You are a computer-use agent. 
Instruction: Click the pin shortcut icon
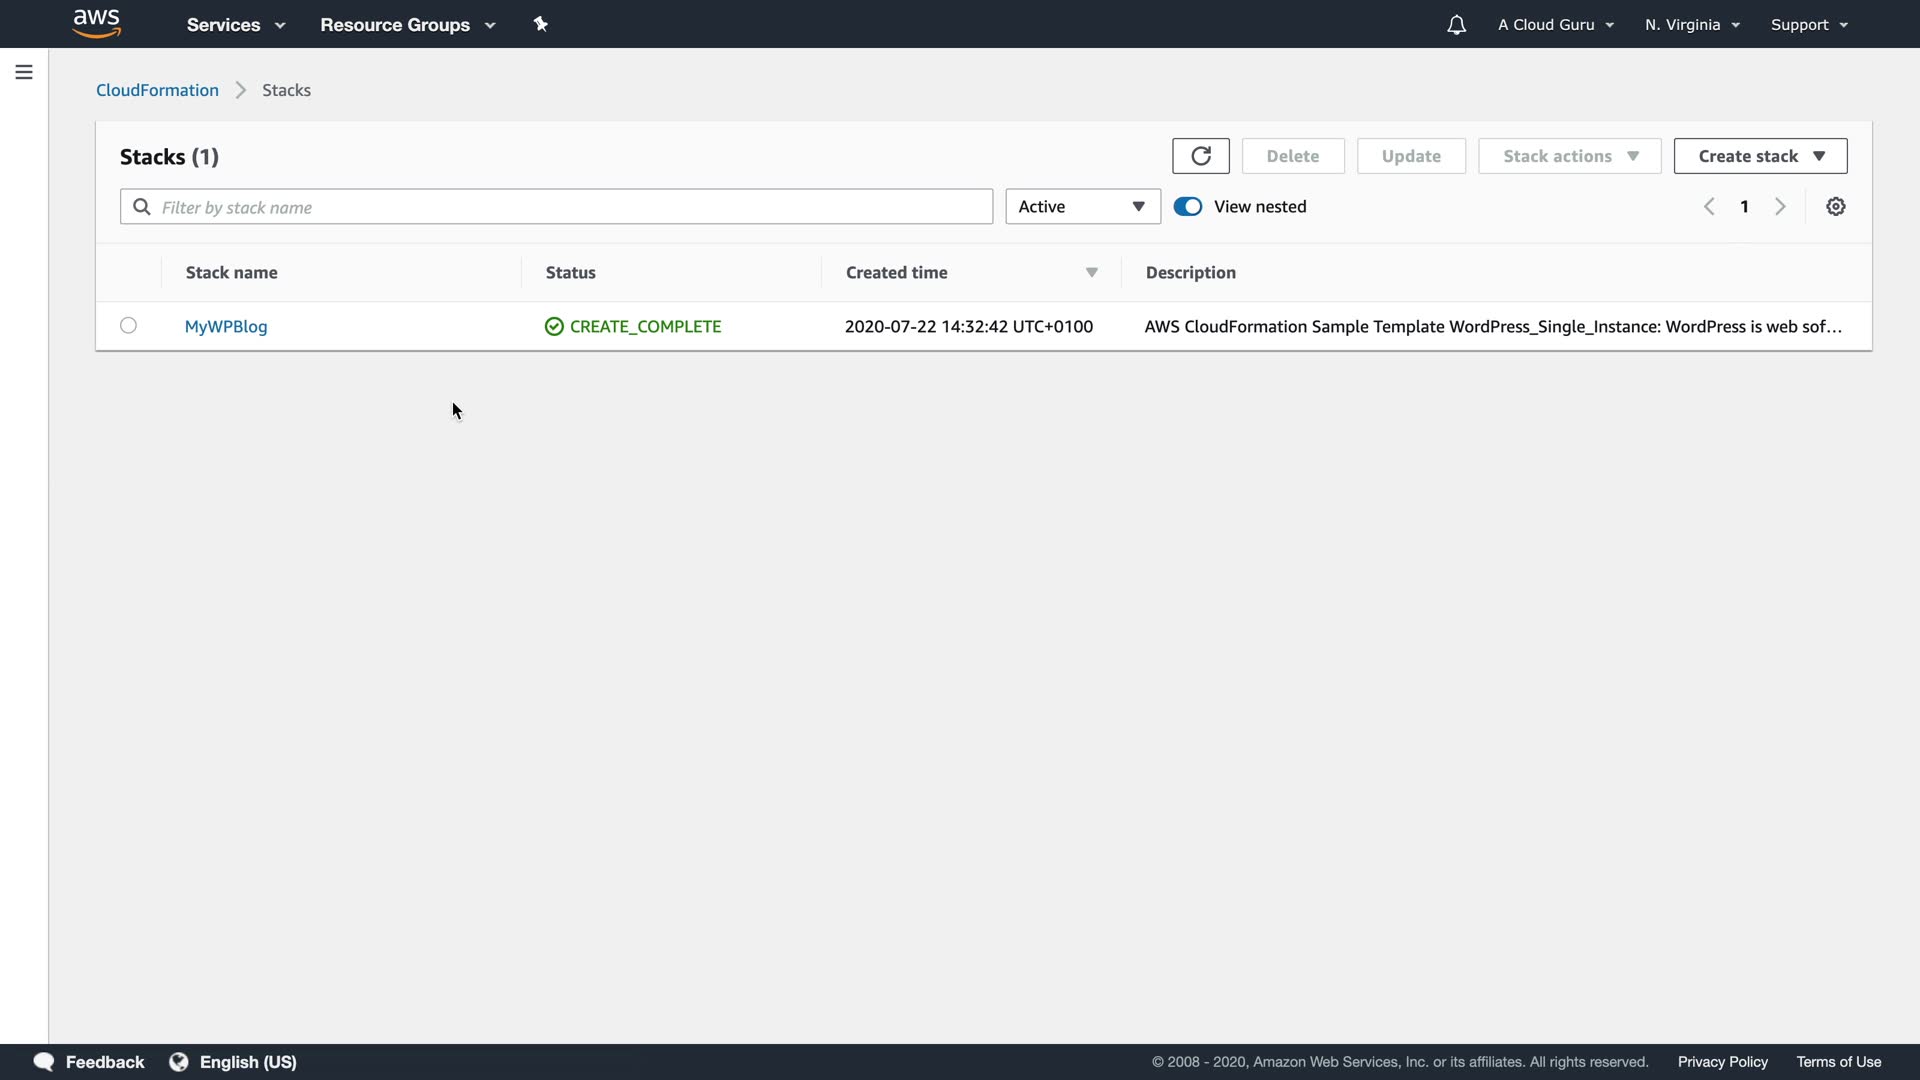[541, 24]
